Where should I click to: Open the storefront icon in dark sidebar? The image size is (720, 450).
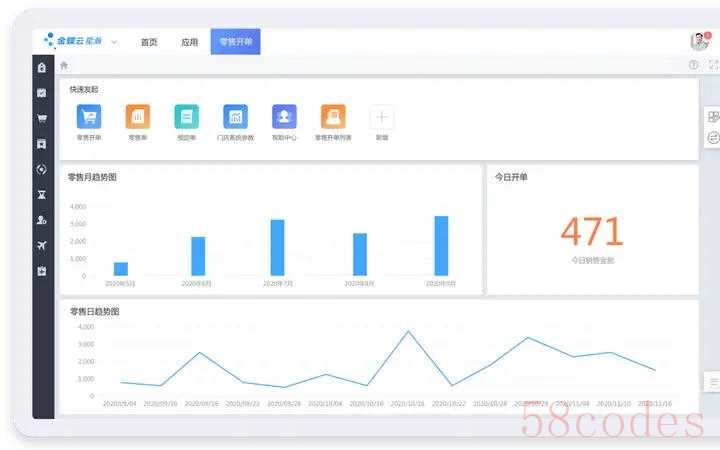42,144
